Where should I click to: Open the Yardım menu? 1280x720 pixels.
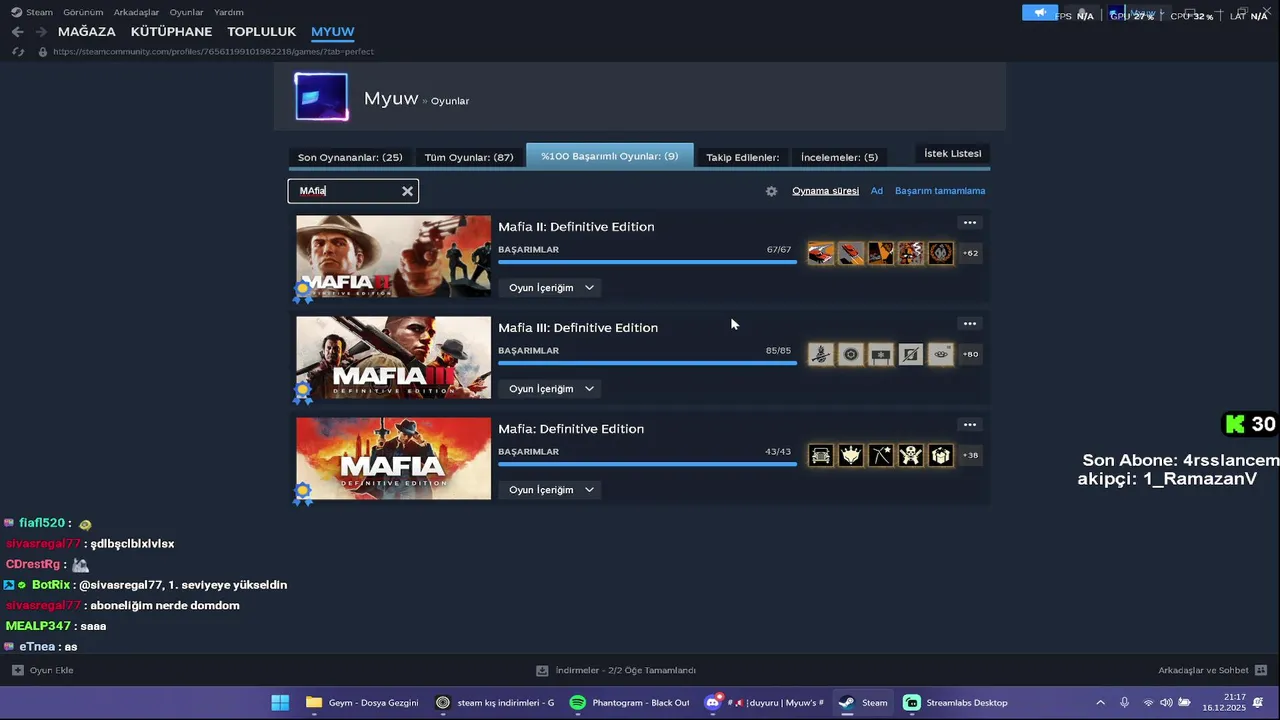click(229, 12)
